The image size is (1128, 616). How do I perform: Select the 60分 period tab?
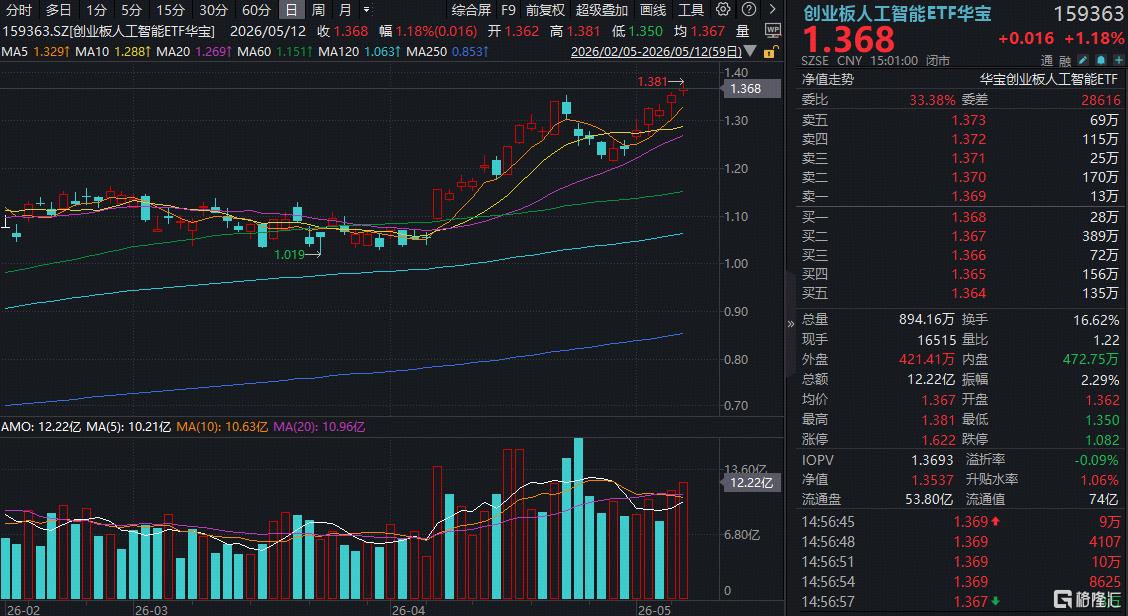click(257, 10)
